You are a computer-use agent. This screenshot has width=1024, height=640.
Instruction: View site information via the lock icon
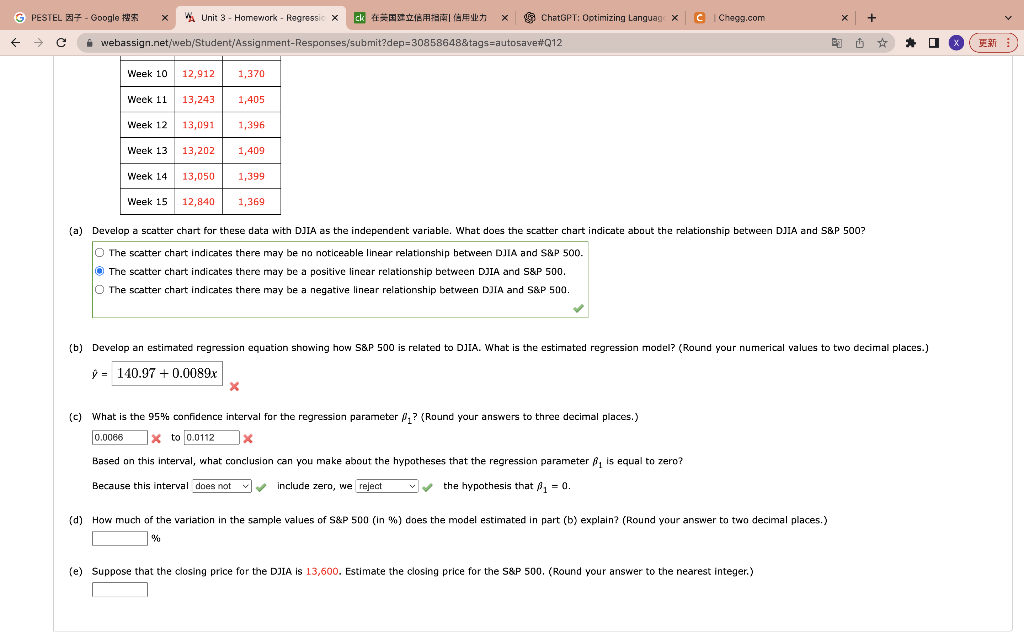(89, 43)
